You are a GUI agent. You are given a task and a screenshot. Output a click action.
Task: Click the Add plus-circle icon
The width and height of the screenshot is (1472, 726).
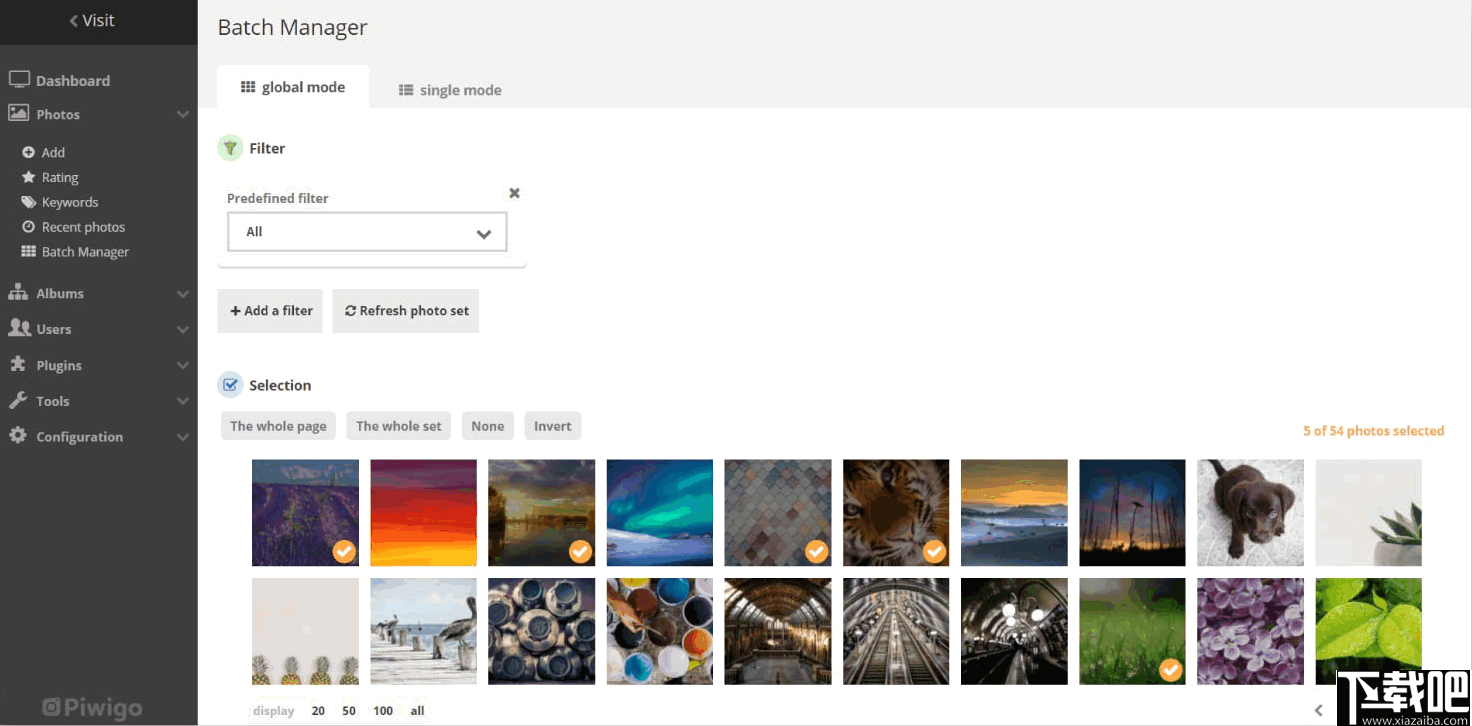29,152
